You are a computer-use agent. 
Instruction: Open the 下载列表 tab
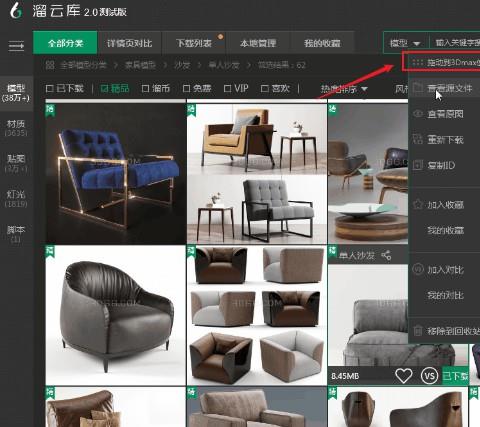coord(194,43)
